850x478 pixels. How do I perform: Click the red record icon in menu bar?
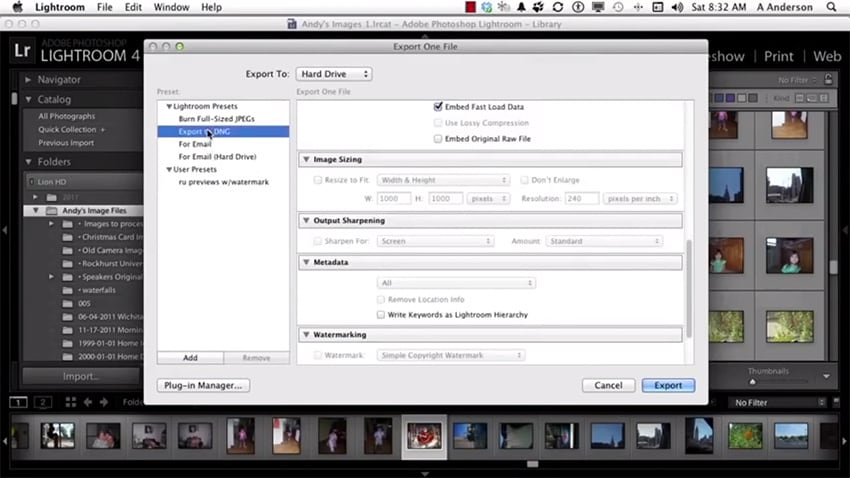pyautogui.click(x=471, y=7)
